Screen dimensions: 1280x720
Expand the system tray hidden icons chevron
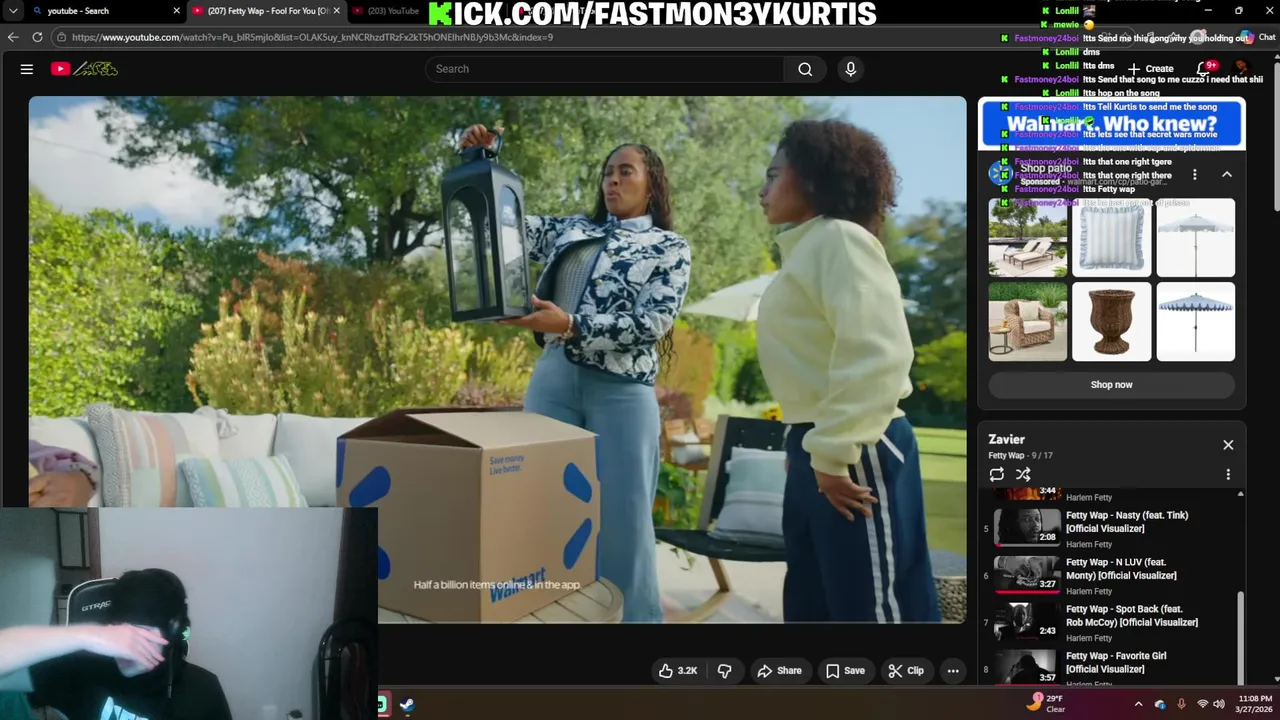[x=1138, y=705]
